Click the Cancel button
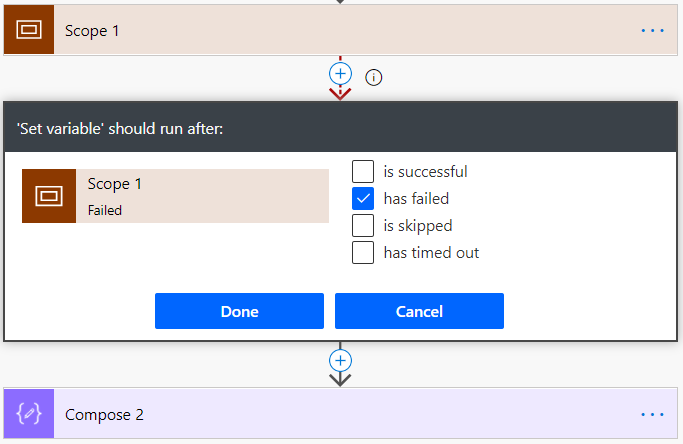The image size is (683, 444). point(419,311)
